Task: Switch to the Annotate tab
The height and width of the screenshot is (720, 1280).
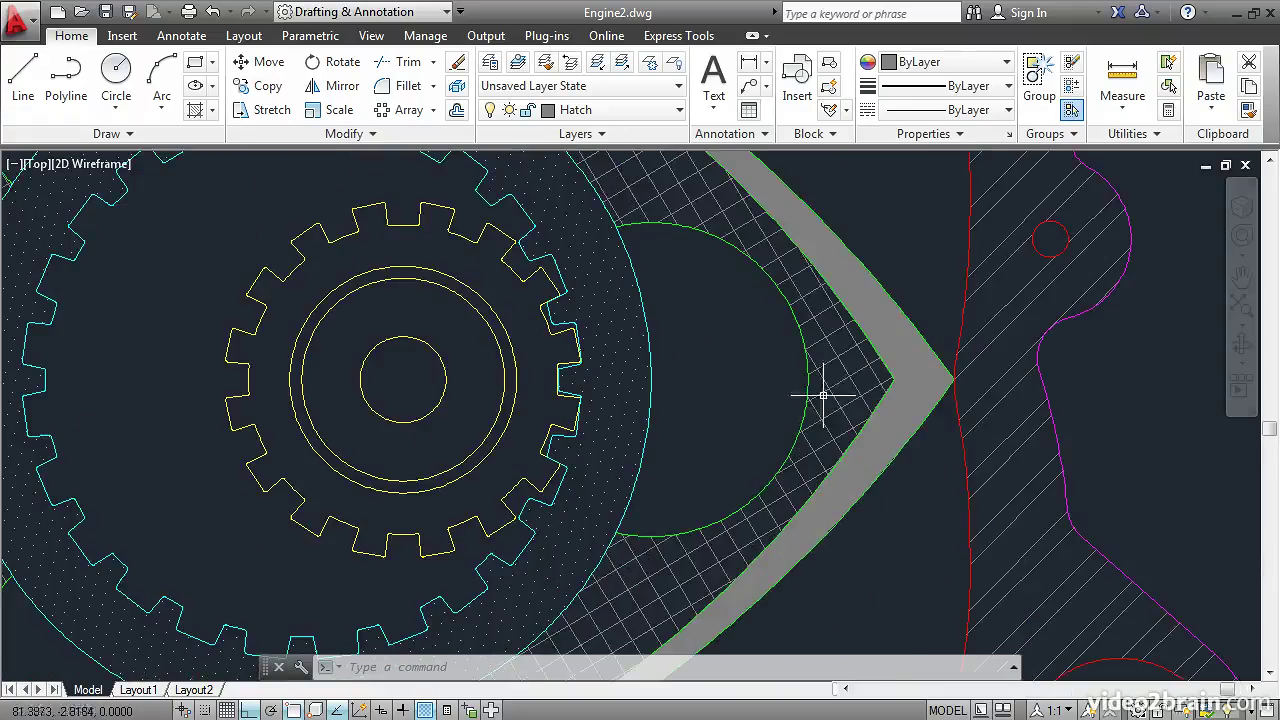Action: click(x=182, y=36)
